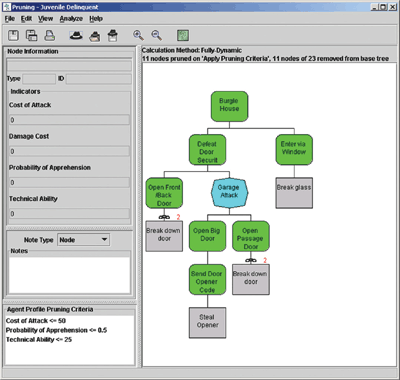This screenshot has height=380, width=400.
Task: Click the green tree overview icon
Action: coord(183,35)
